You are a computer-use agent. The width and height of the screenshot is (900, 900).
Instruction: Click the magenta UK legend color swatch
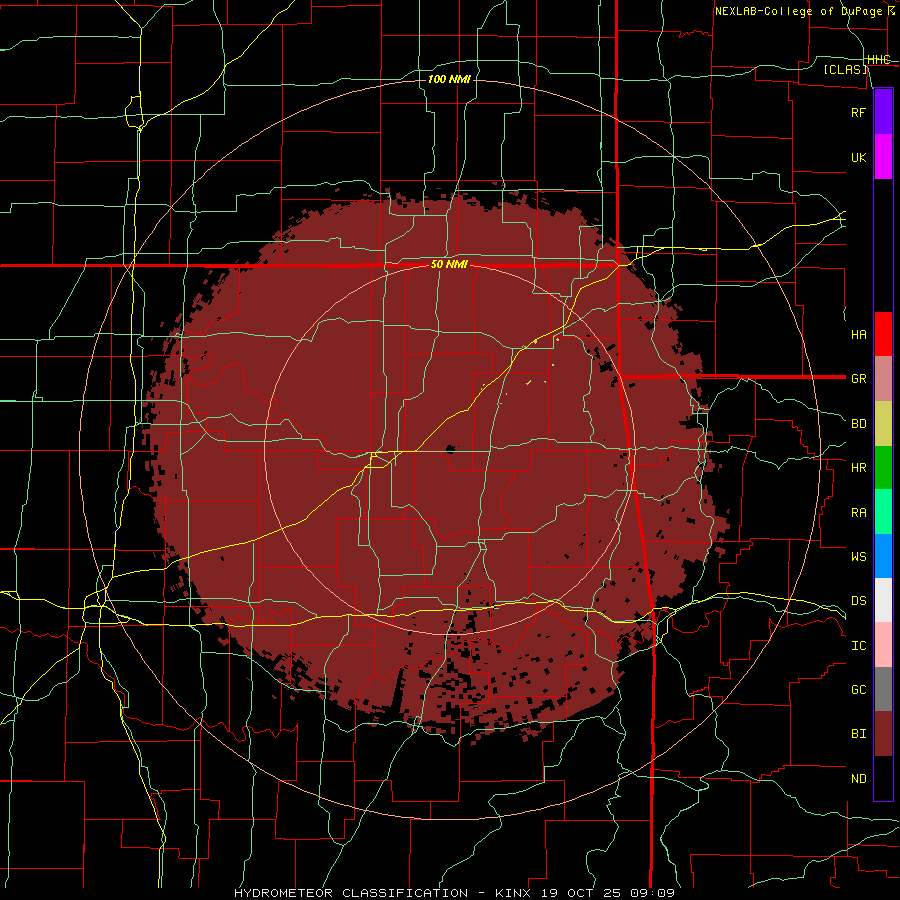pos(883,157)
